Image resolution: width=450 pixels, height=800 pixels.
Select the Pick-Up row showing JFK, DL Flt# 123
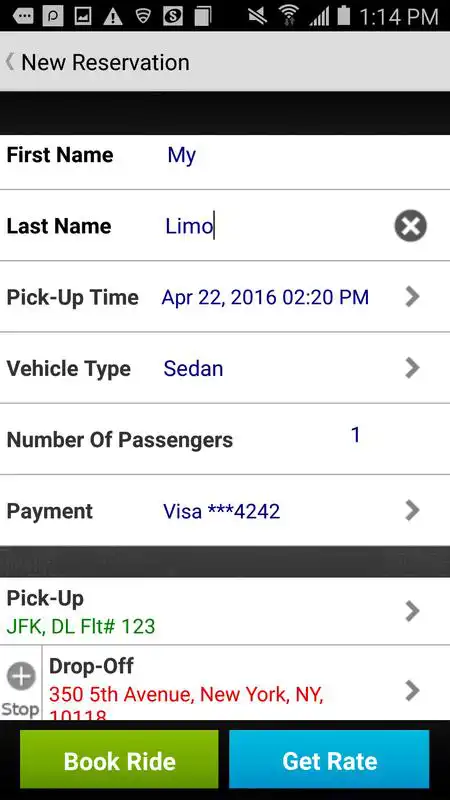[x=225, y=611]
